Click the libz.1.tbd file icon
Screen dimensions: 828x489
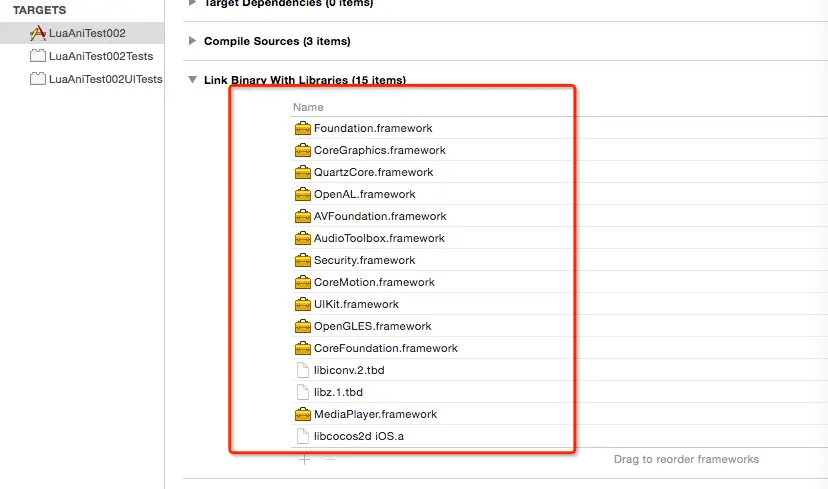[x=303, y=392]
